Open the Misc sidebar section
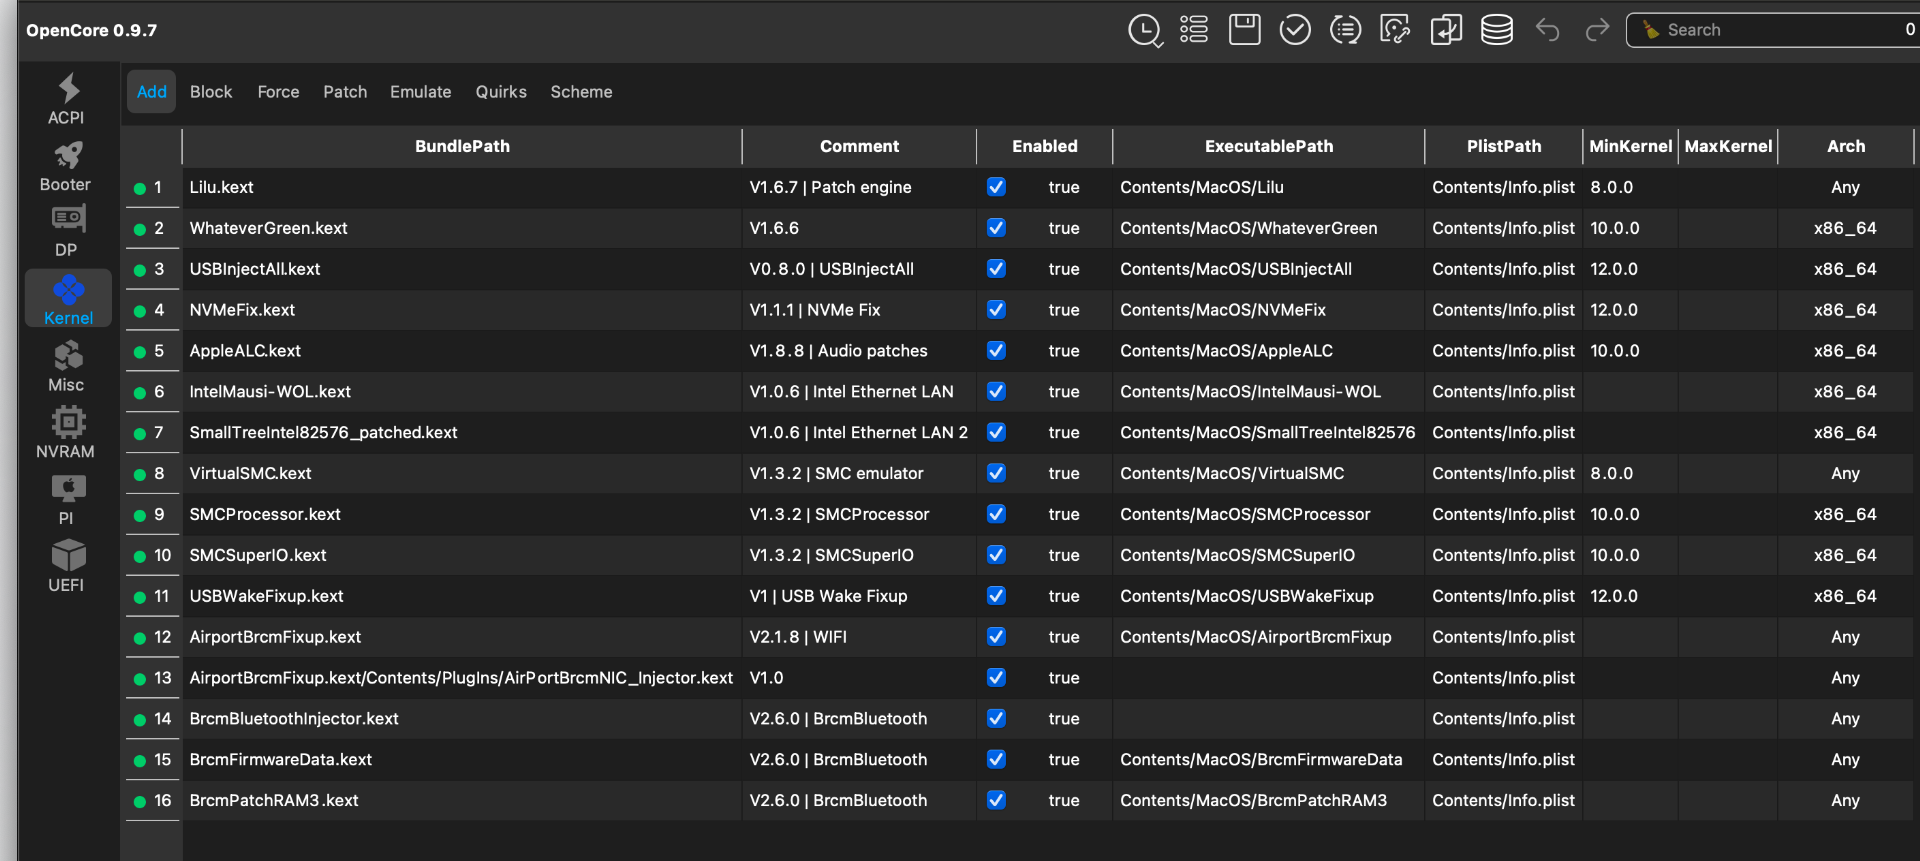Viewport: 1920px width, 861px height. pos(67,366)
